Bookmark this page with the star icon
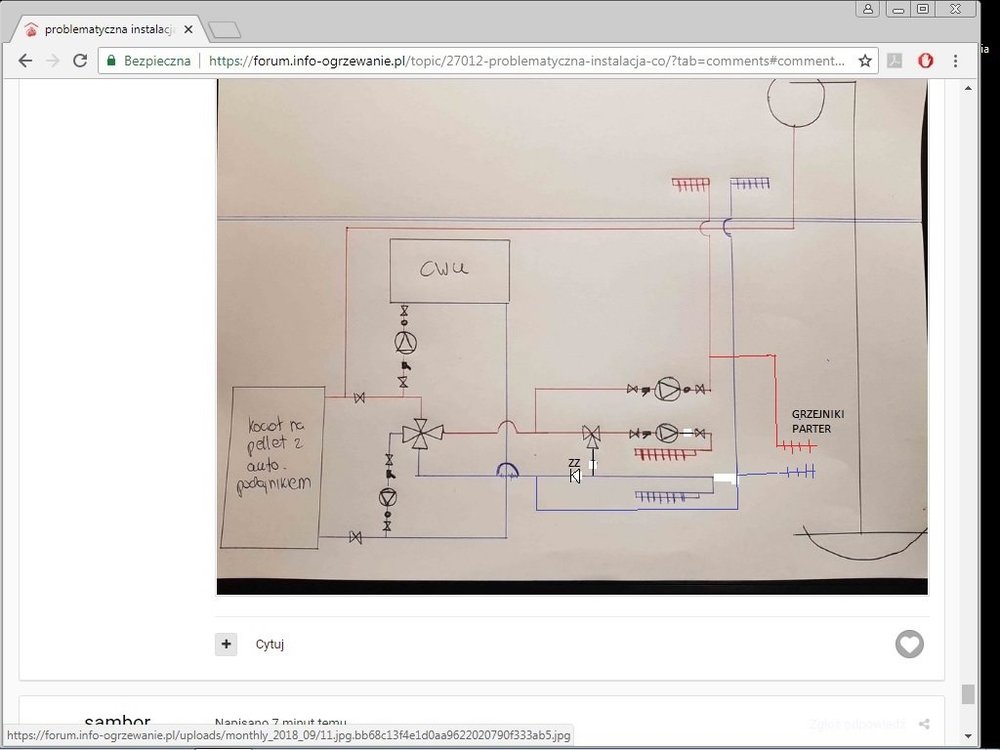1000x750 pixels. (x=865, y=61)
